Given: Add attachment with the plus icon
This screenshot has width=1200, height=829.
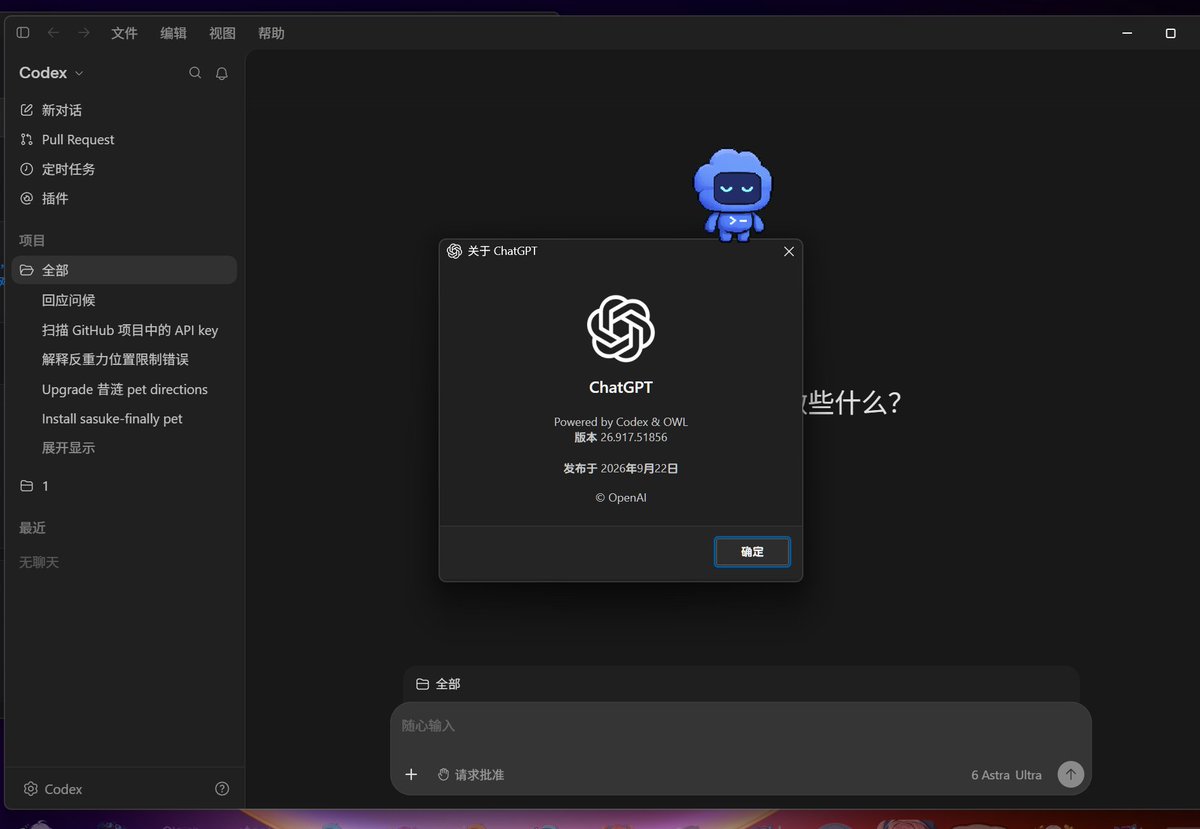Looking at the screenshot, I should point(411,775).
